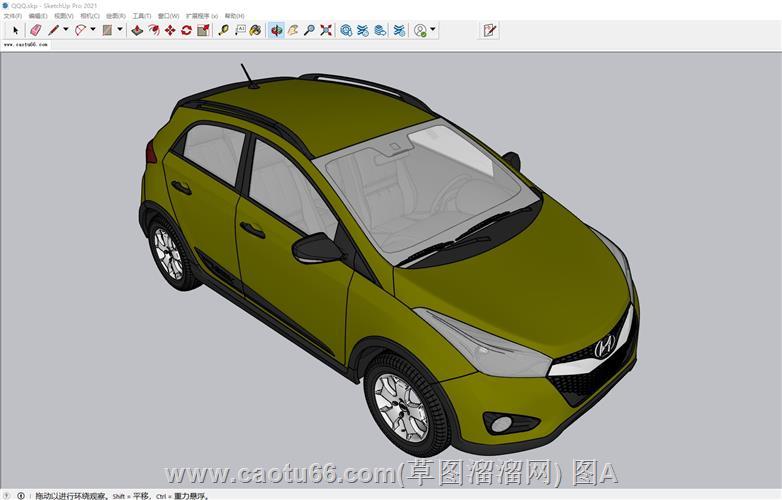Select the Move tool
782x500 pixels.
point(170,30)
